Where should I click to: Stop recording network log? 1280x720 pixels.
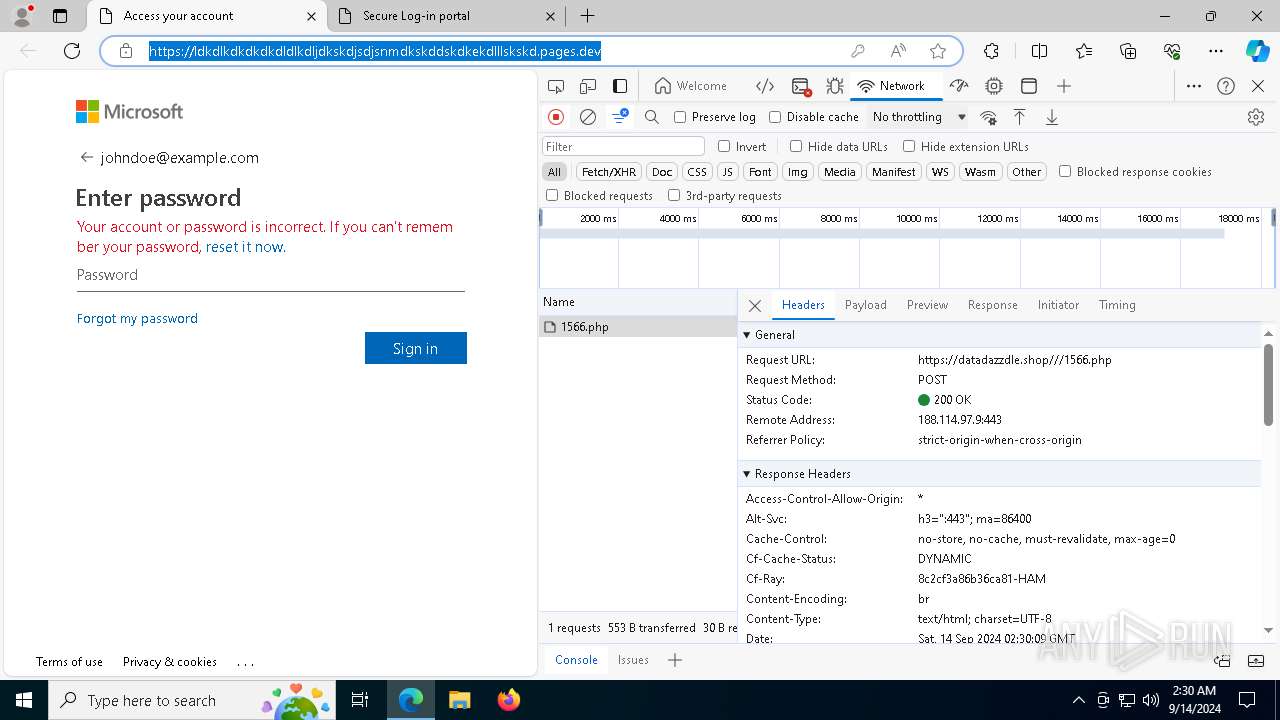(556, 117)
